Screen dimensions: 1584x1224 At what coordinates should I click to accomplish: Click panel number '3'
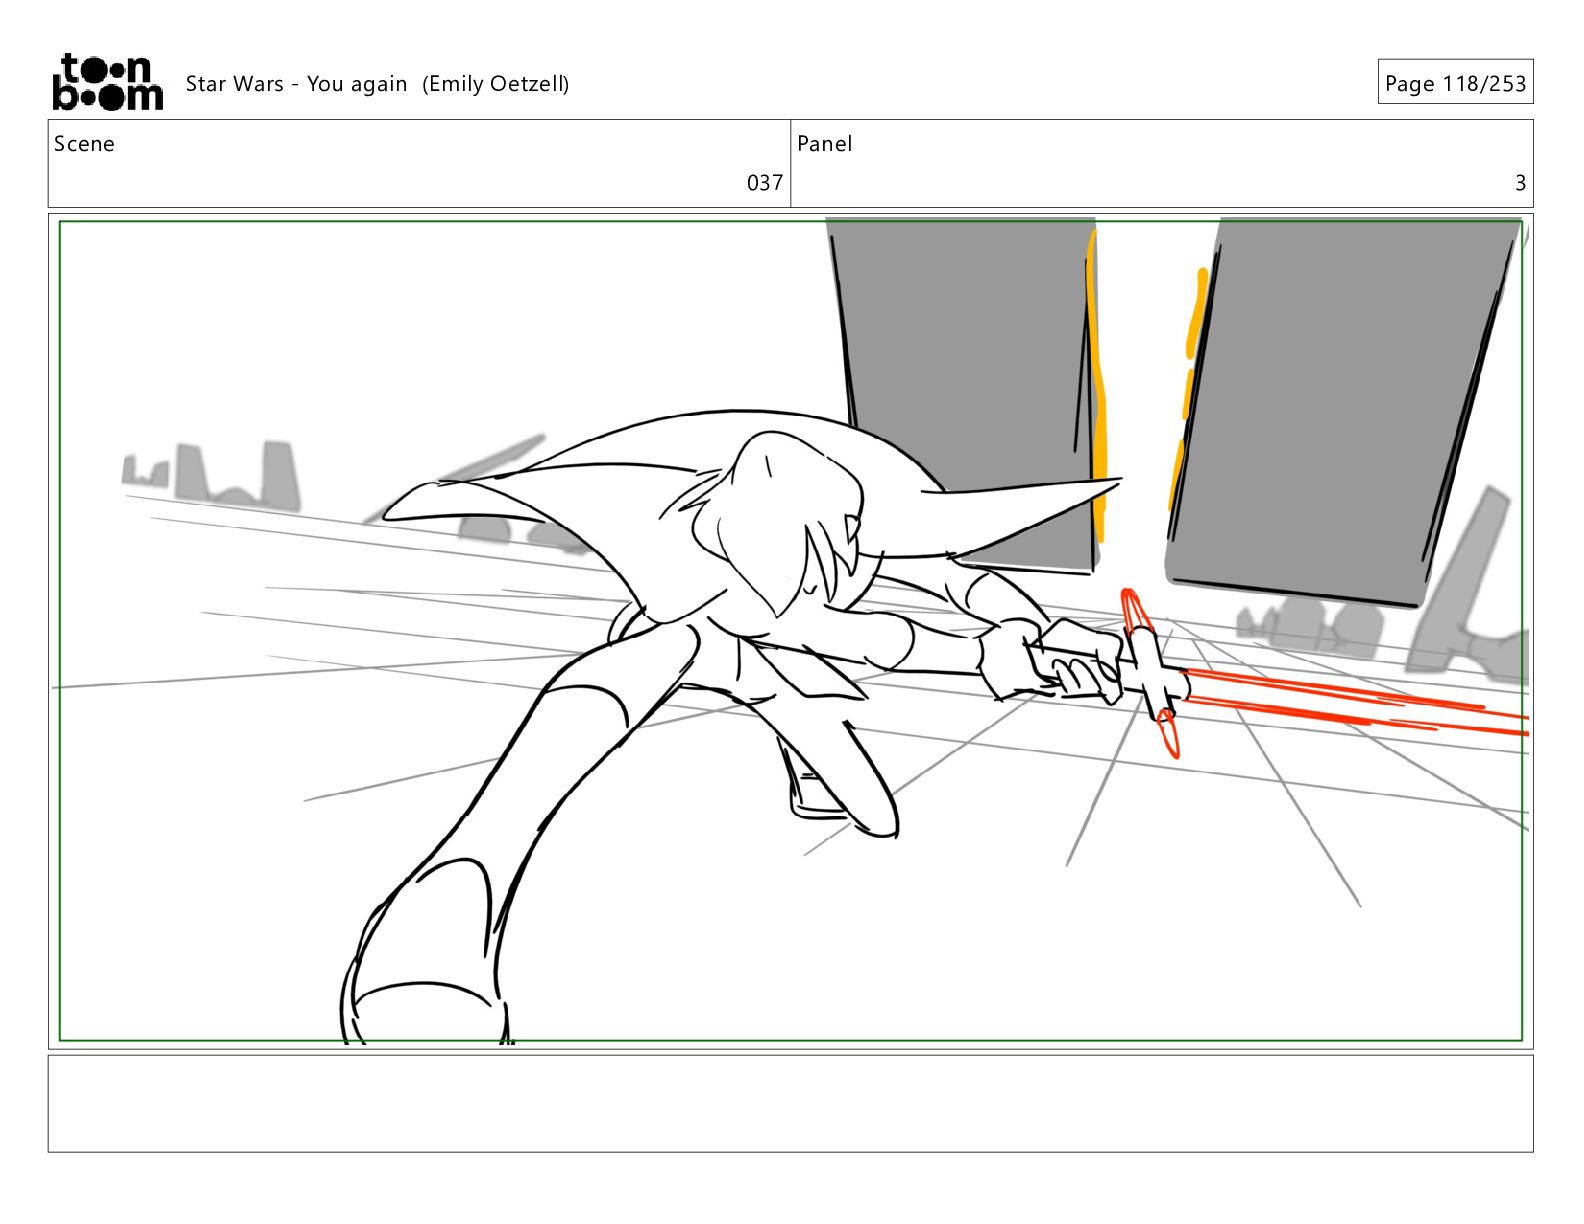1520,183
